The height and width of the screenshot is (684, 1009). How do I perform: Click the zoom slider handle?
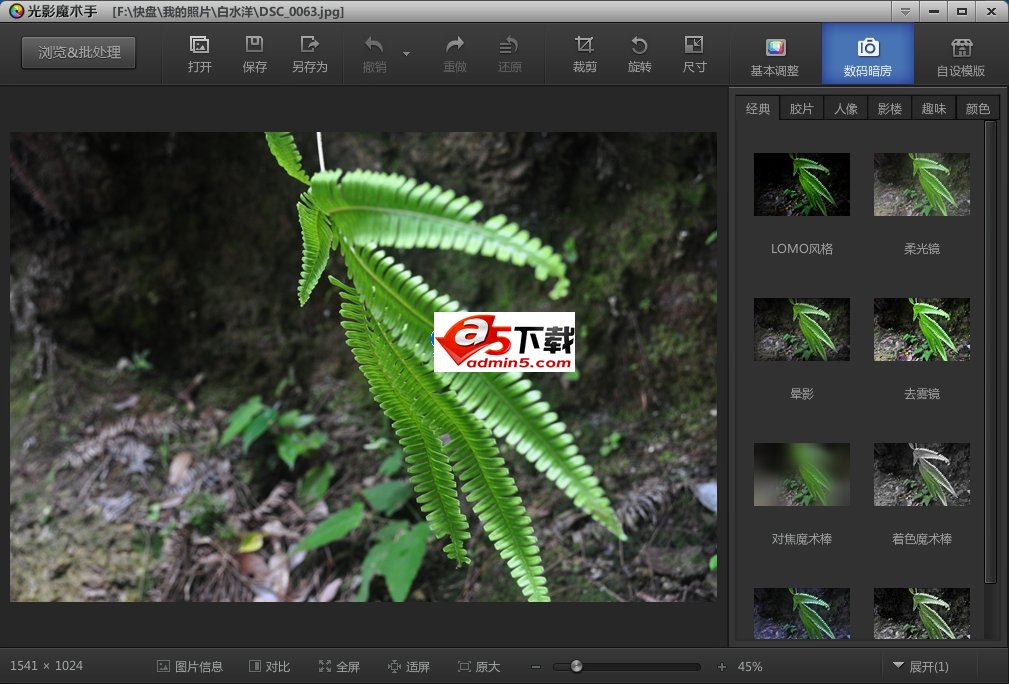576,666
